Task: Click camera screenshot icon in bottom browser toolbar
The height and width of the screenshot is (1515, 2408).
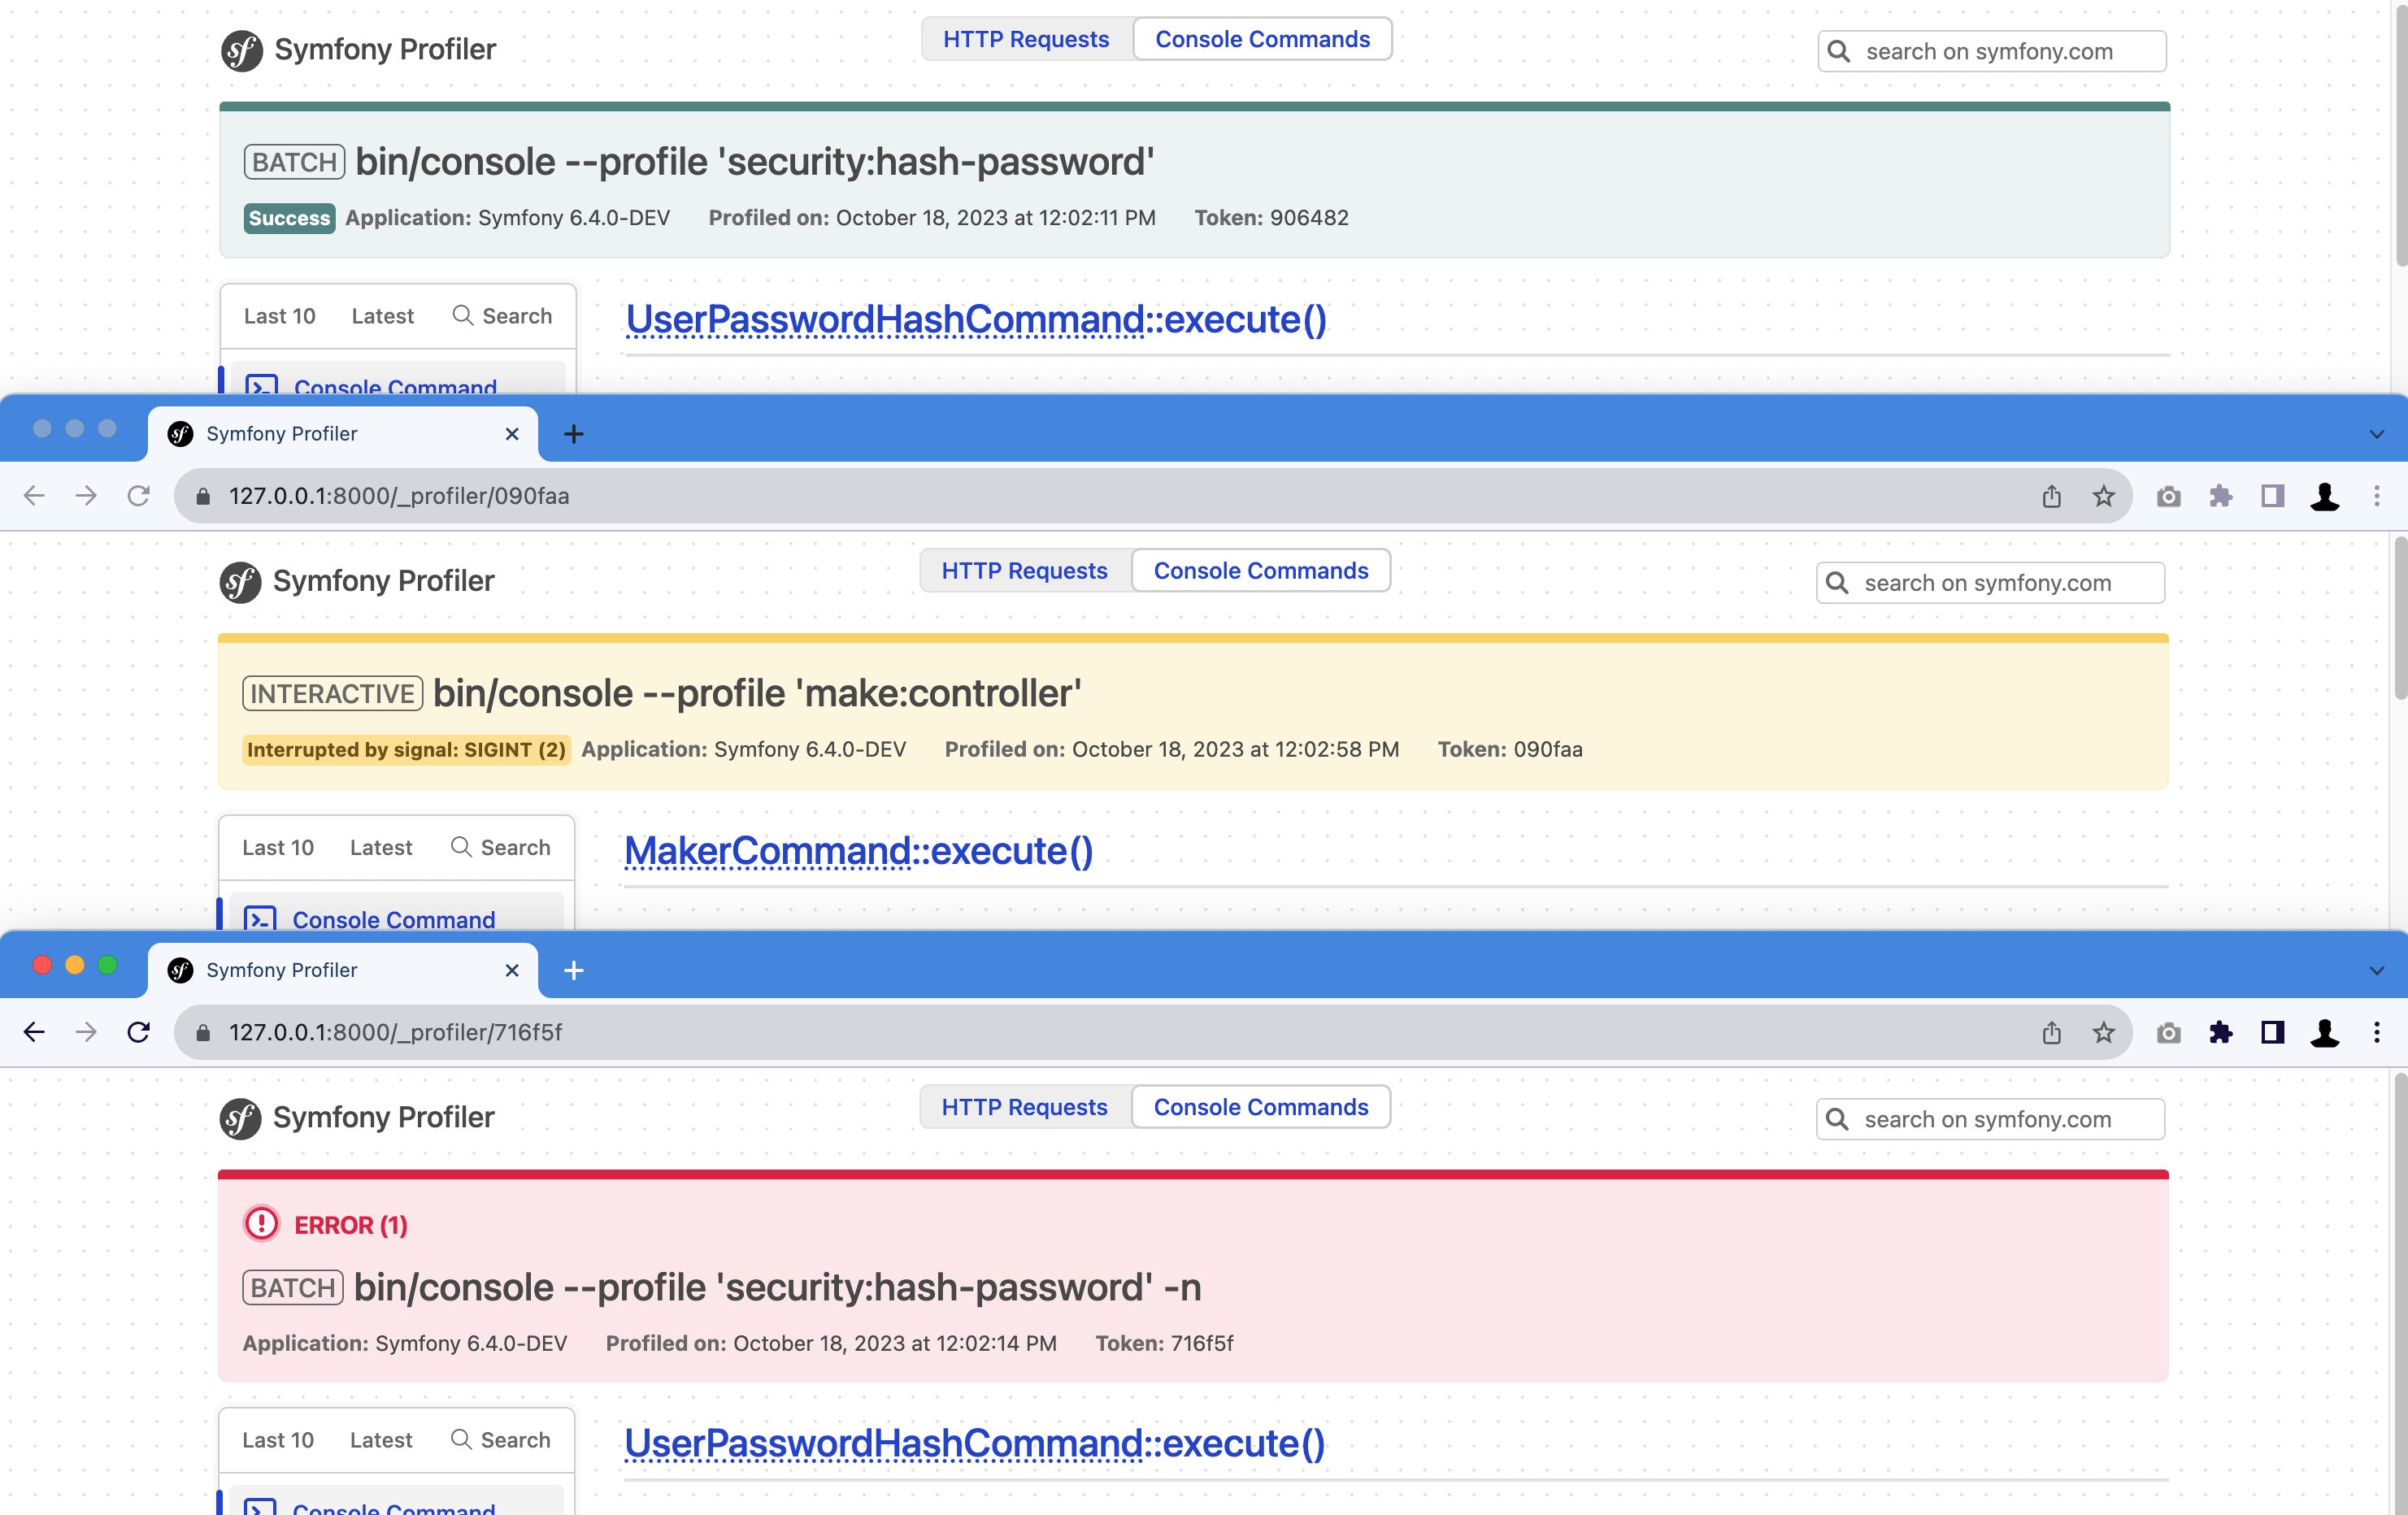Action: coord(2169,1032)
